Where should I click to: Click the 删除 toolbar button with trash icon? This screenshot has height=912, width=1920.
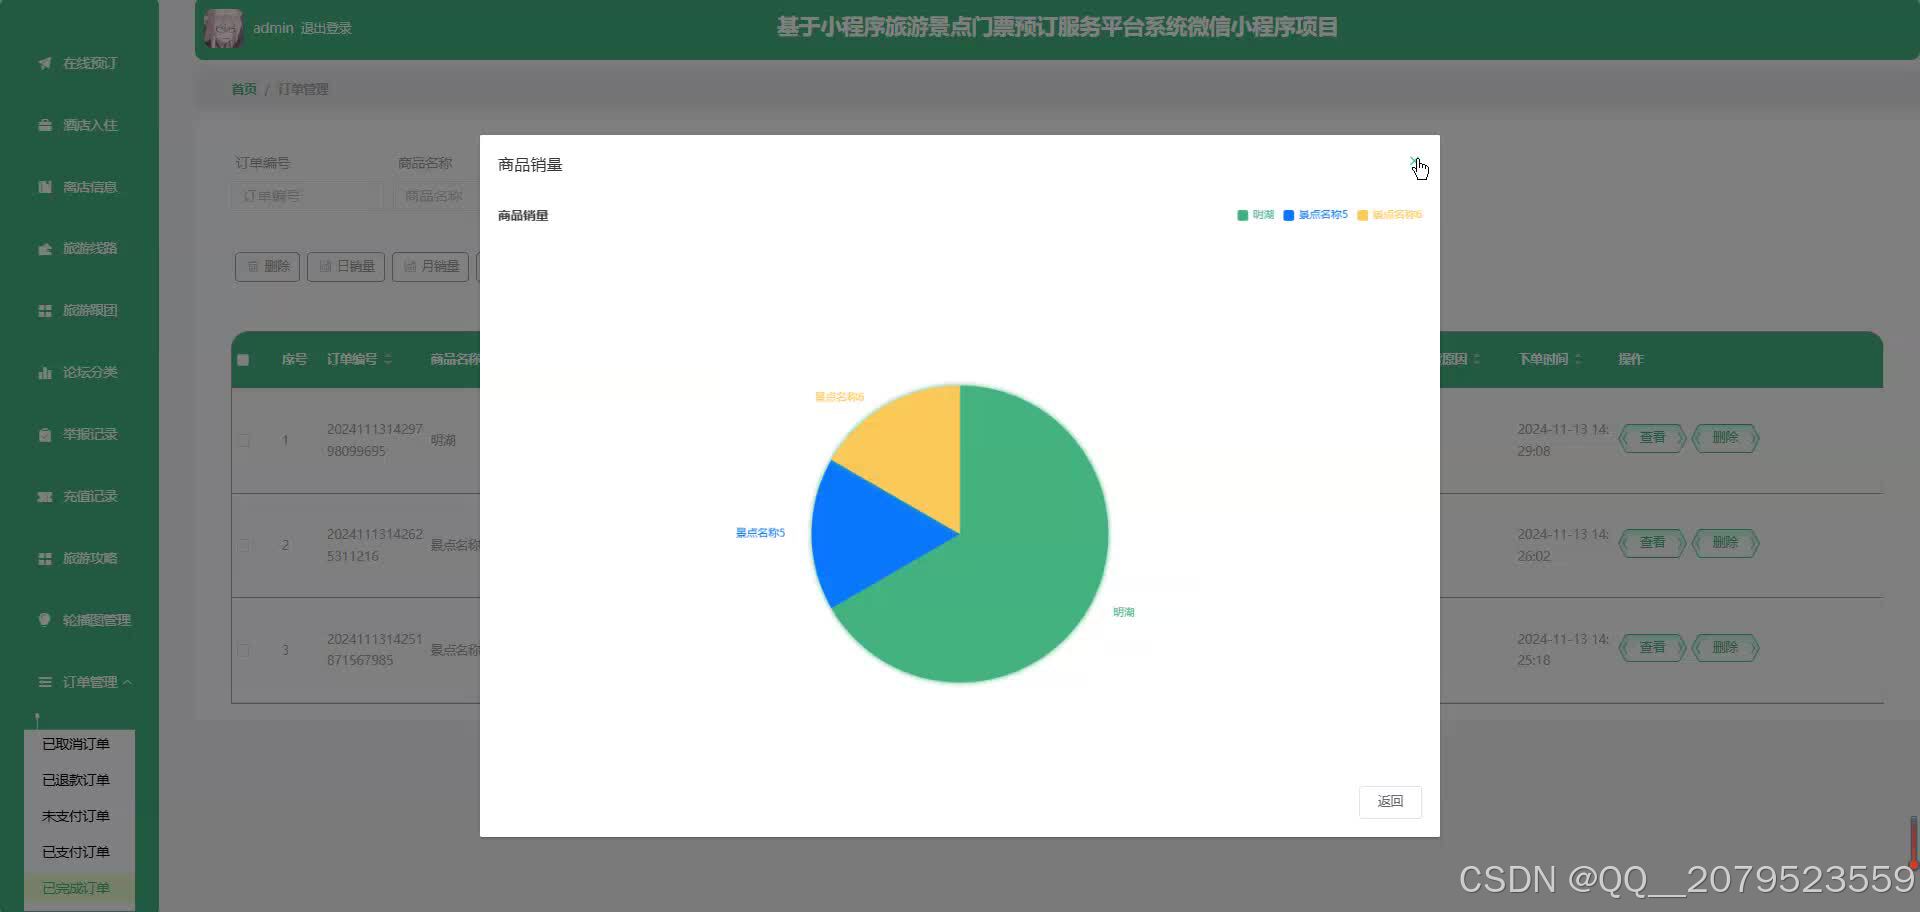[267, 267]
